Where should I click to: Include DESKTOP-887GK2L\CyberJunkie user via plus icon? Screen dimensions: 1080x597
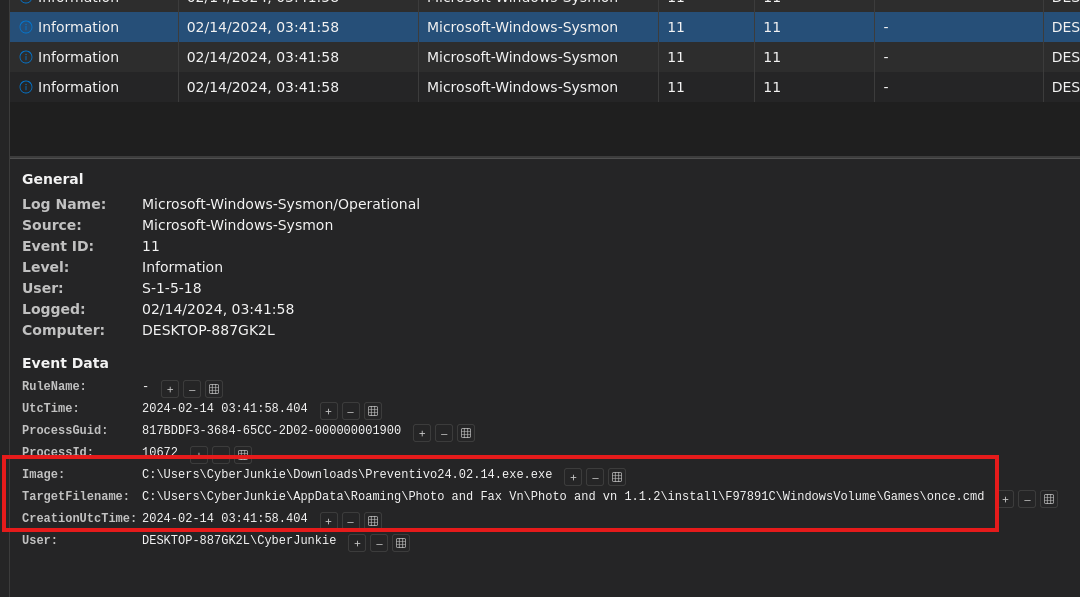(357, 543)
